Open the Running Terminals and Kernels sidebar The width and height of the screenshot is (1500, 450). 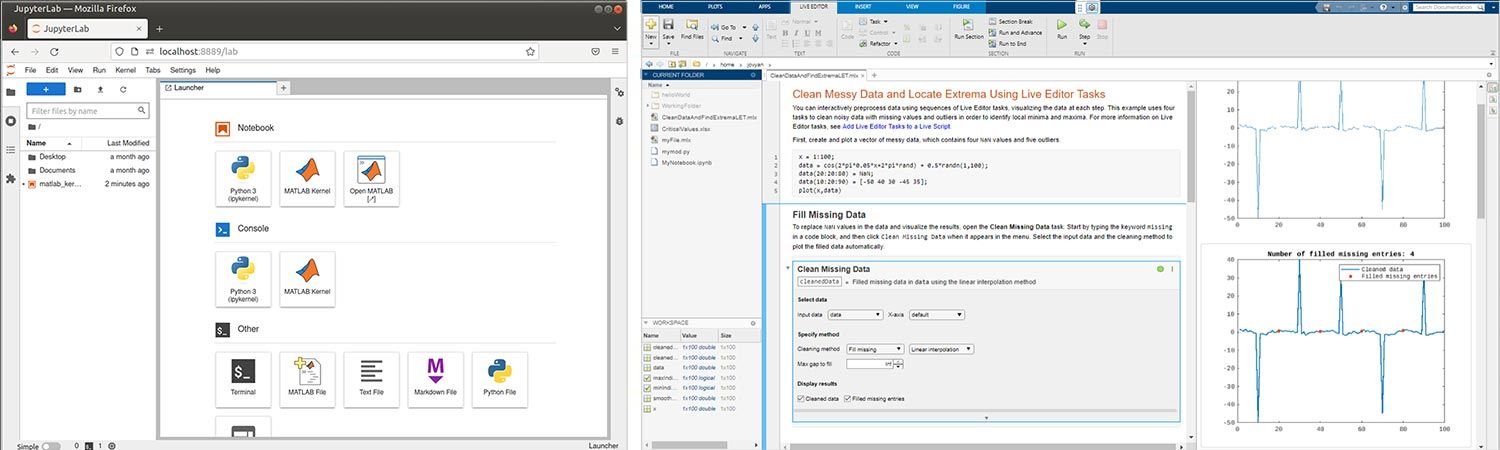[x=10, y=121]
